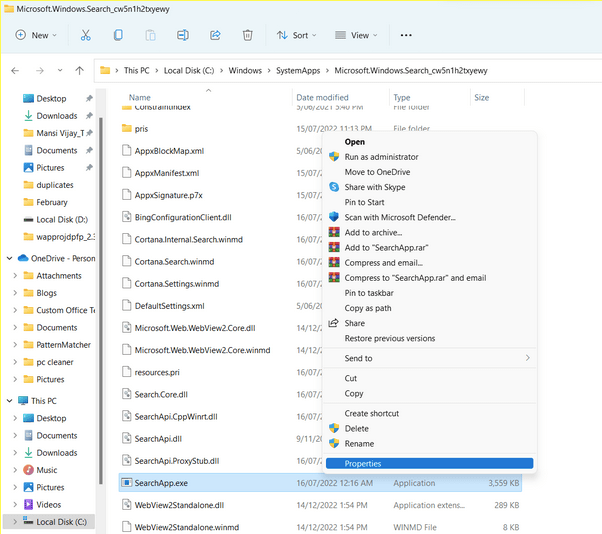Click the folder icon in address bar
The image size is (602, 534).
105,71
